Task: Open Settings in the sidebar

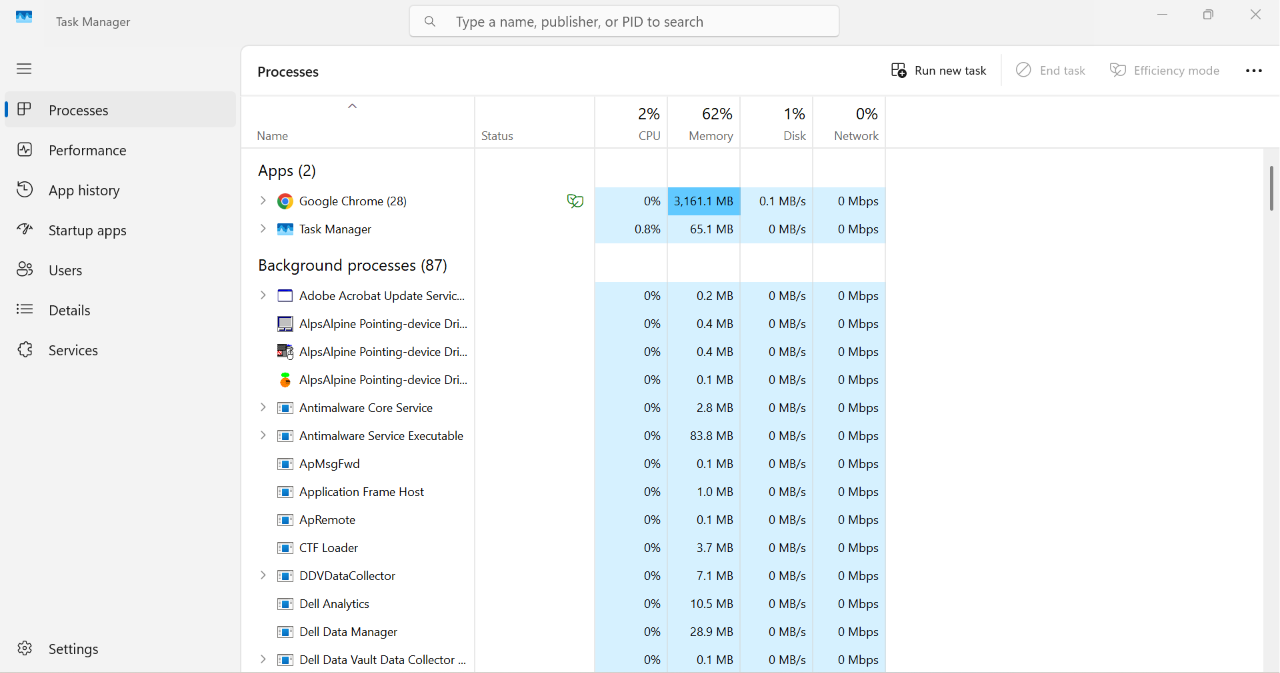Action: (121, 649)
